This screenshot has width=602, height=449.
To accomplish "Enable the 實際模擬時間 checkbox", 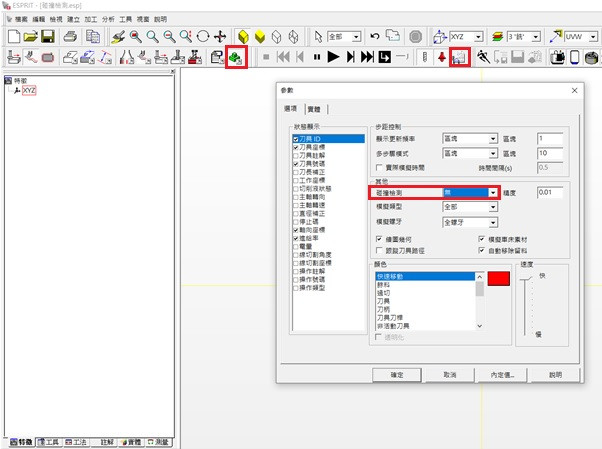I will (379, 167).
